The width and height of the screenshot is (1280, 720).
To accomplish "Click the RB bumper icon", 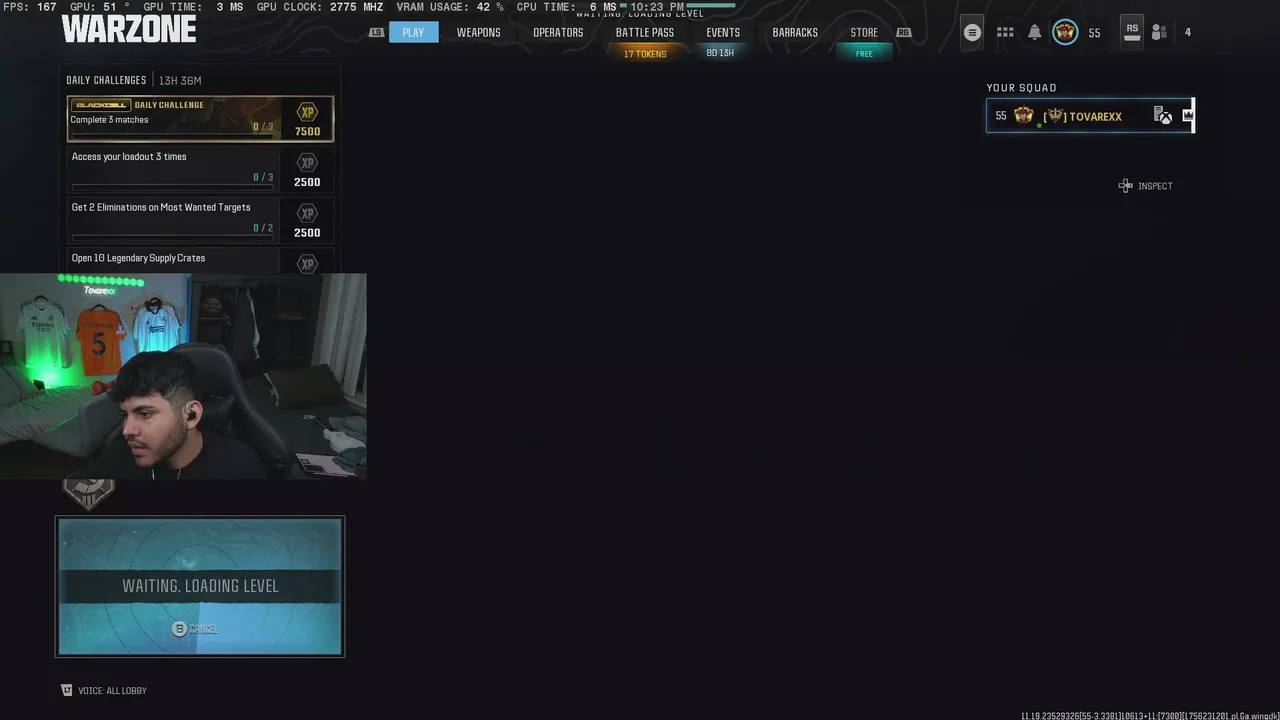I will [x=904, y=32].
